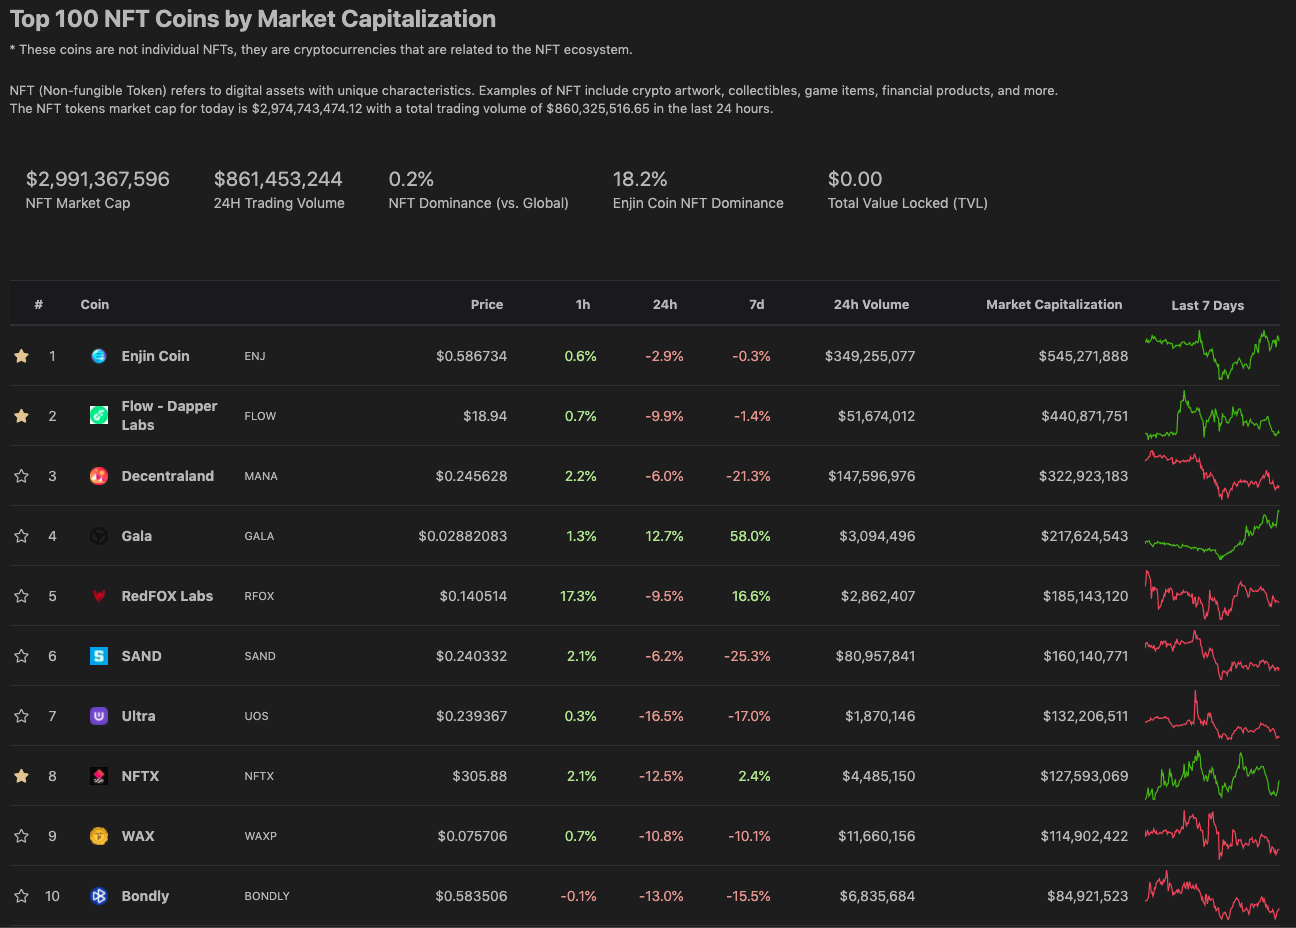Unfavorite Enjin Coin via its star
Viewport: 1296px width, 928px height.
(x=21, y=356)
